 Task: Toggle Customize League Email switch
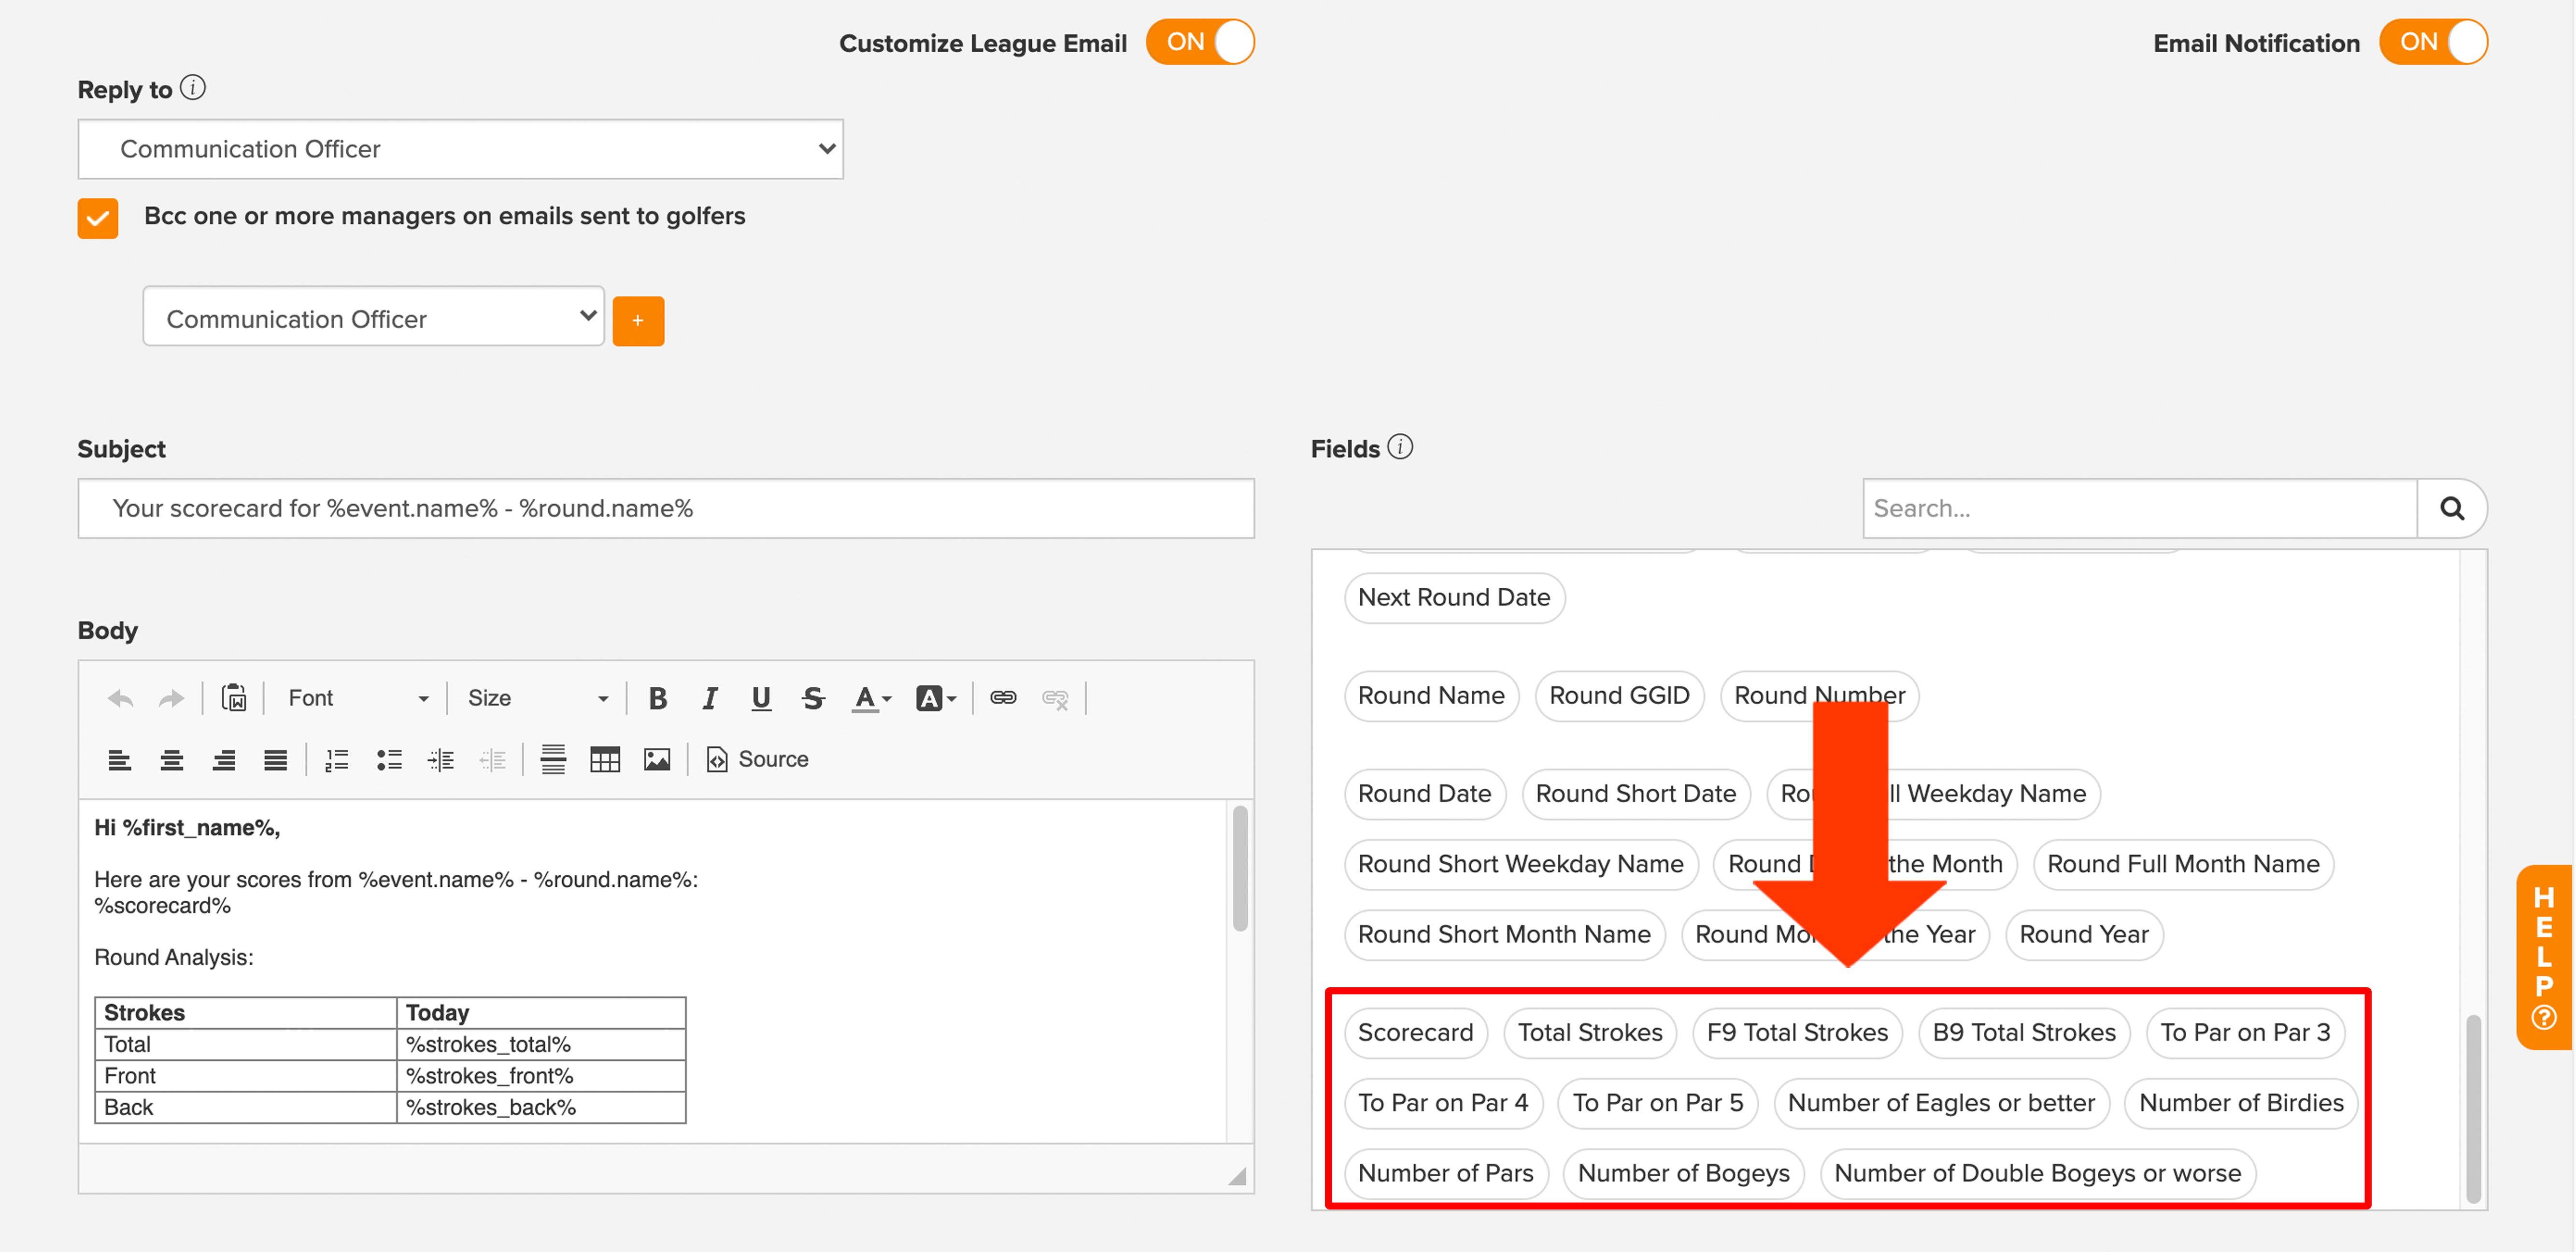(x=1199, y=42)
